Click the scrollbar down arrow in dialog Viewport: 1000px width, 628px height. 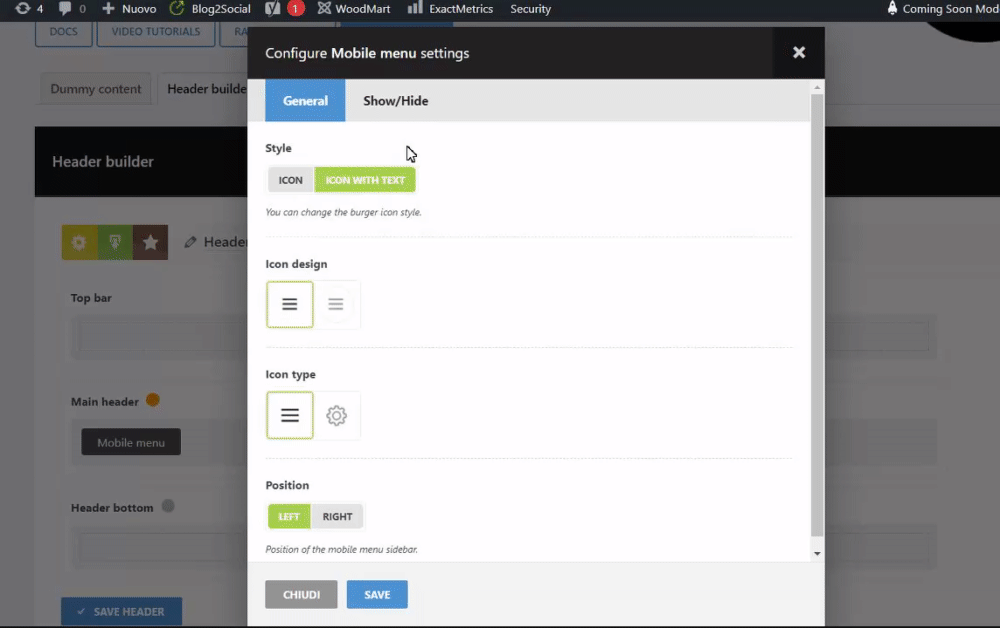click(x=817, y=554)
